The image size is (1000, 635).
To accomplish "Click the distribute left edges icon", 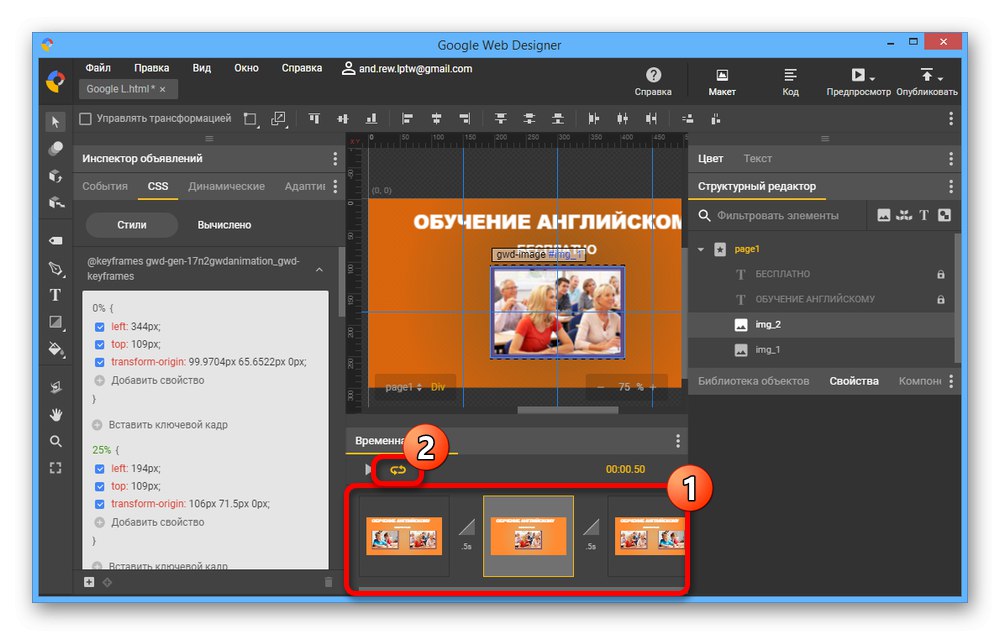I will [x=593, y=119].
